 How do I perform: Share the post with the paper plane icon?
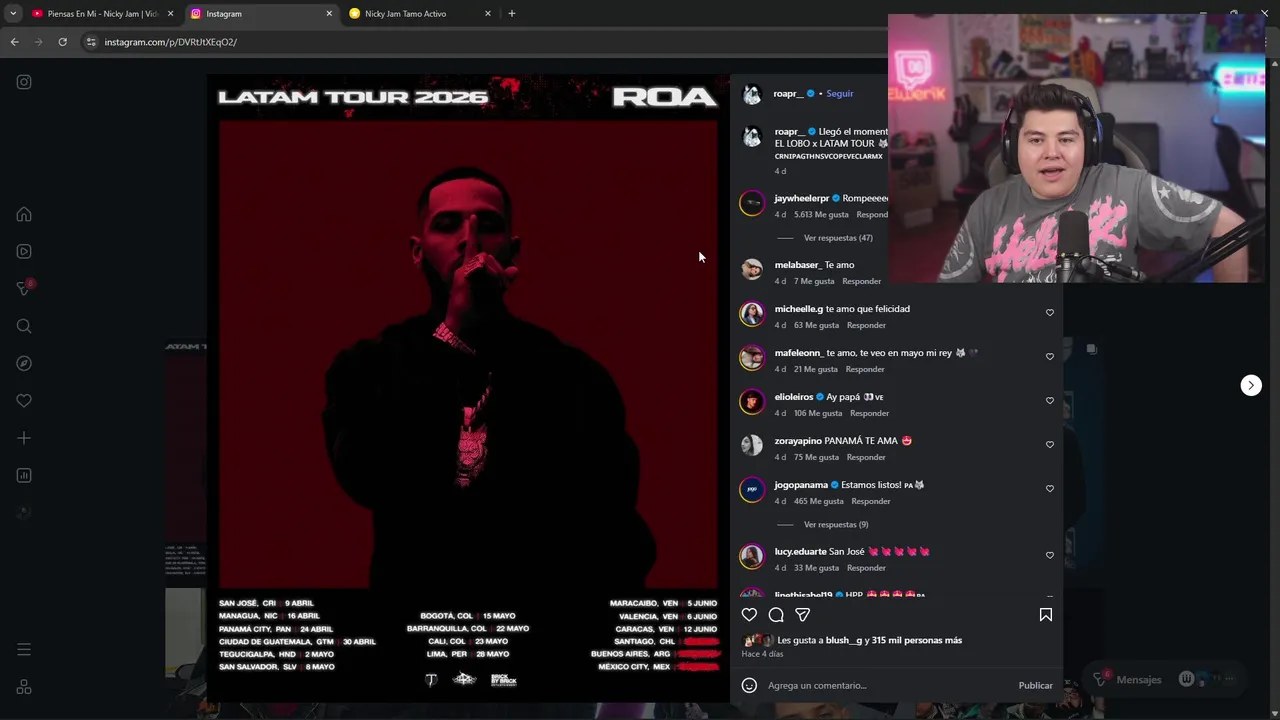pyautogui.click(x=802, y=615)
